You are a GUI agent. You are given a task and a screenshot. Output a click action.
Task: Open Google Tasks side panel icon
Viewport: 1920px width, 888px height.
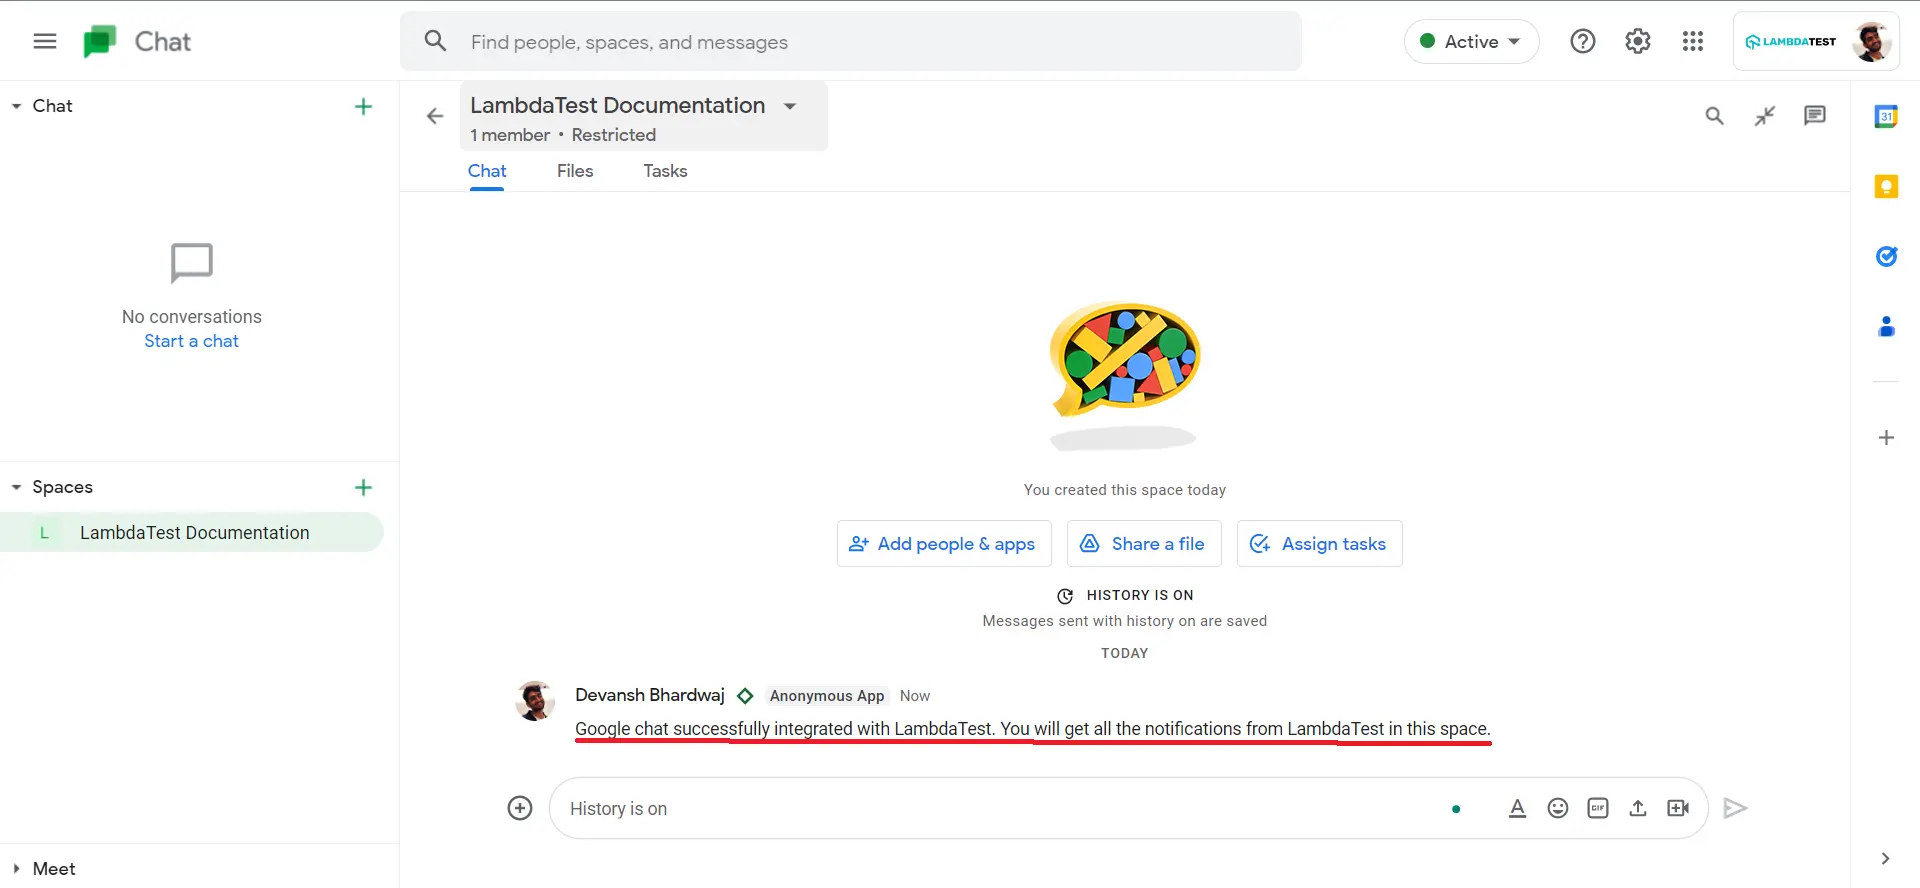click(1886, 257)
